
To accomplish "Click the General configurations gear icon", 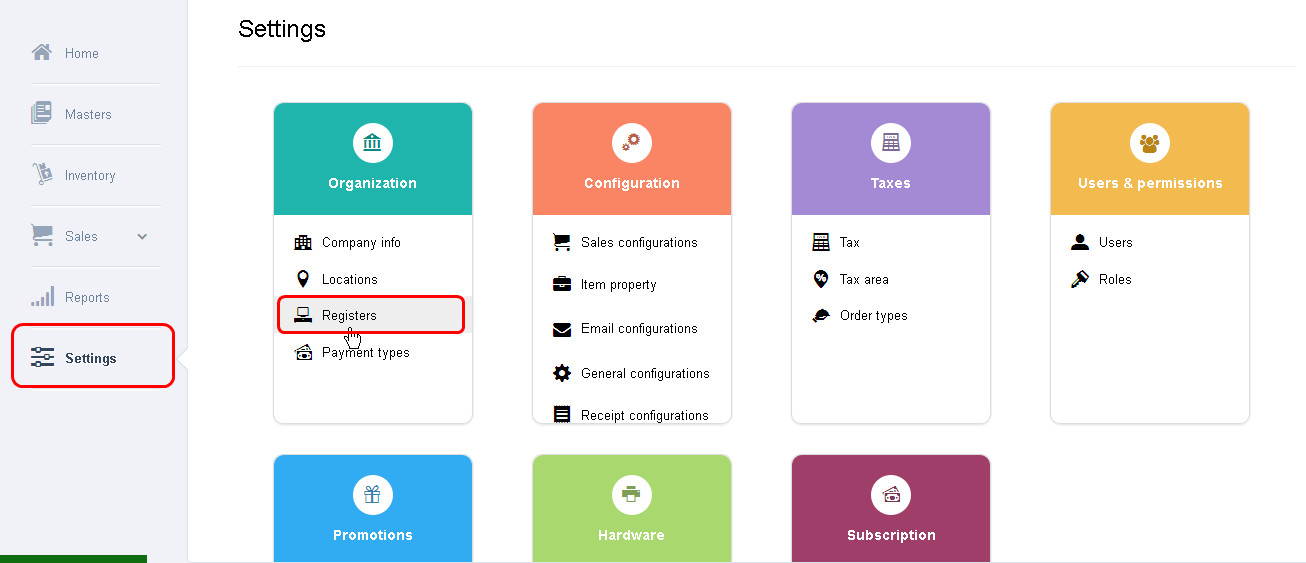I will [x=562, y=373].
